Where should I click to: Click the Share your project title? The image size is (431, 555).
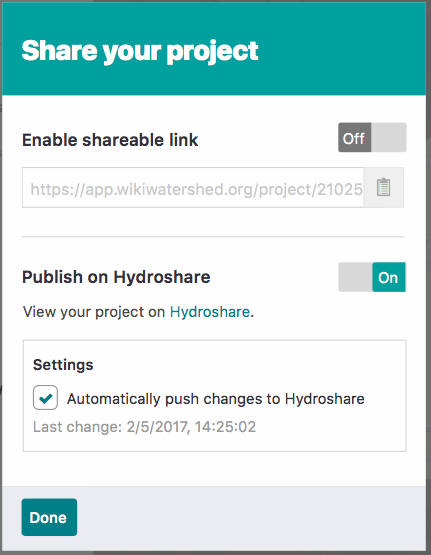[140, 51]
